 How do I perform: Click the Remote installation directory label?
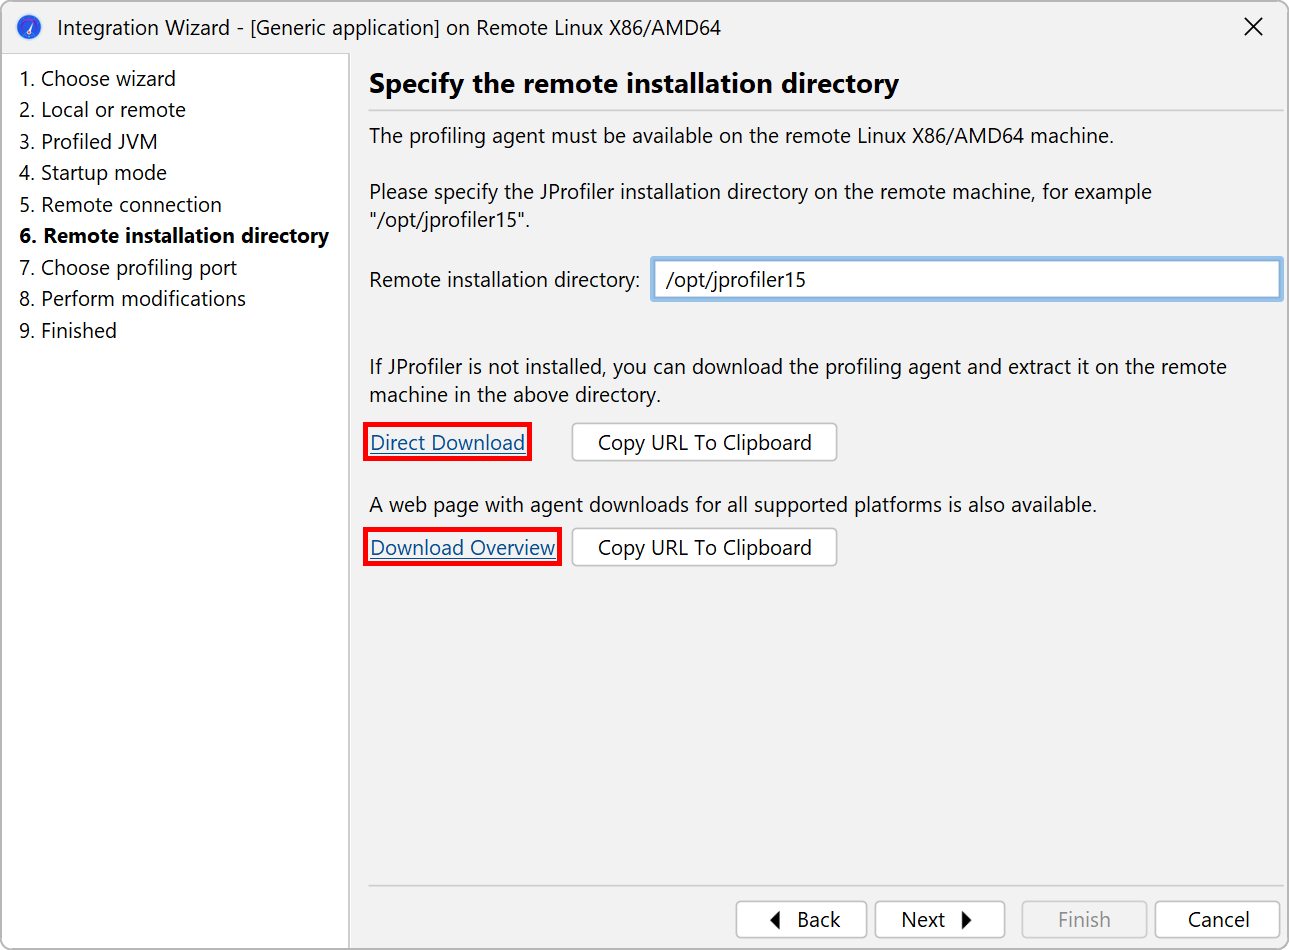click(504, 280)
